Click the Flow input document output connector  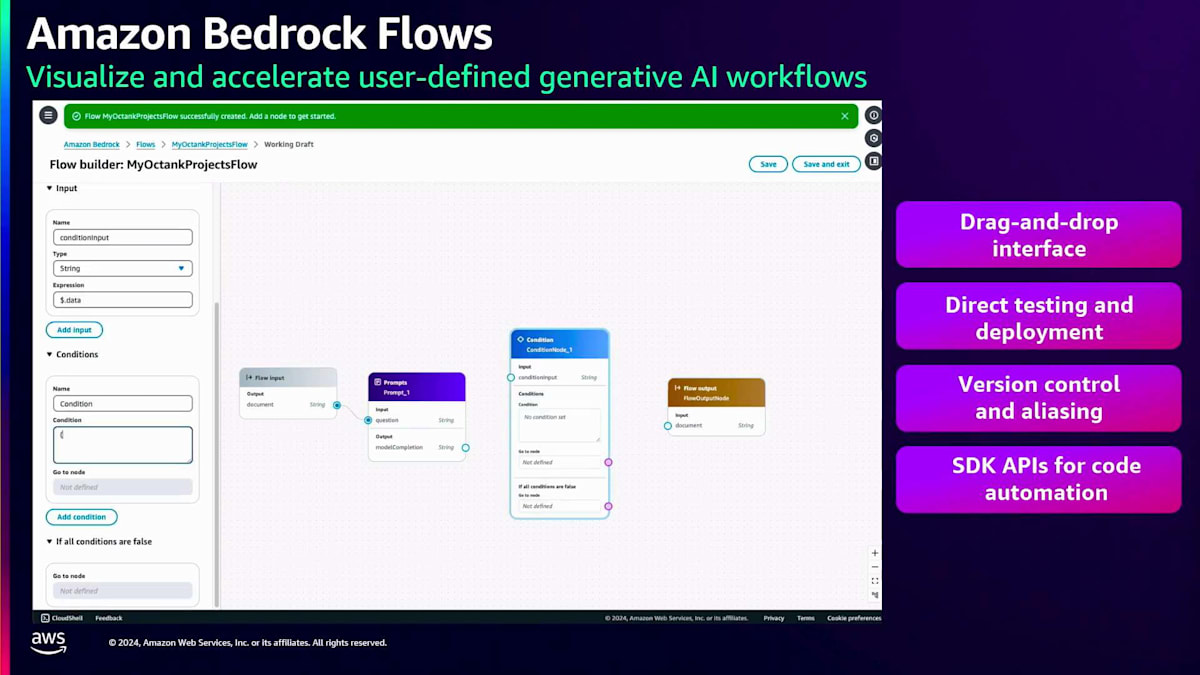tap(337, 405)
